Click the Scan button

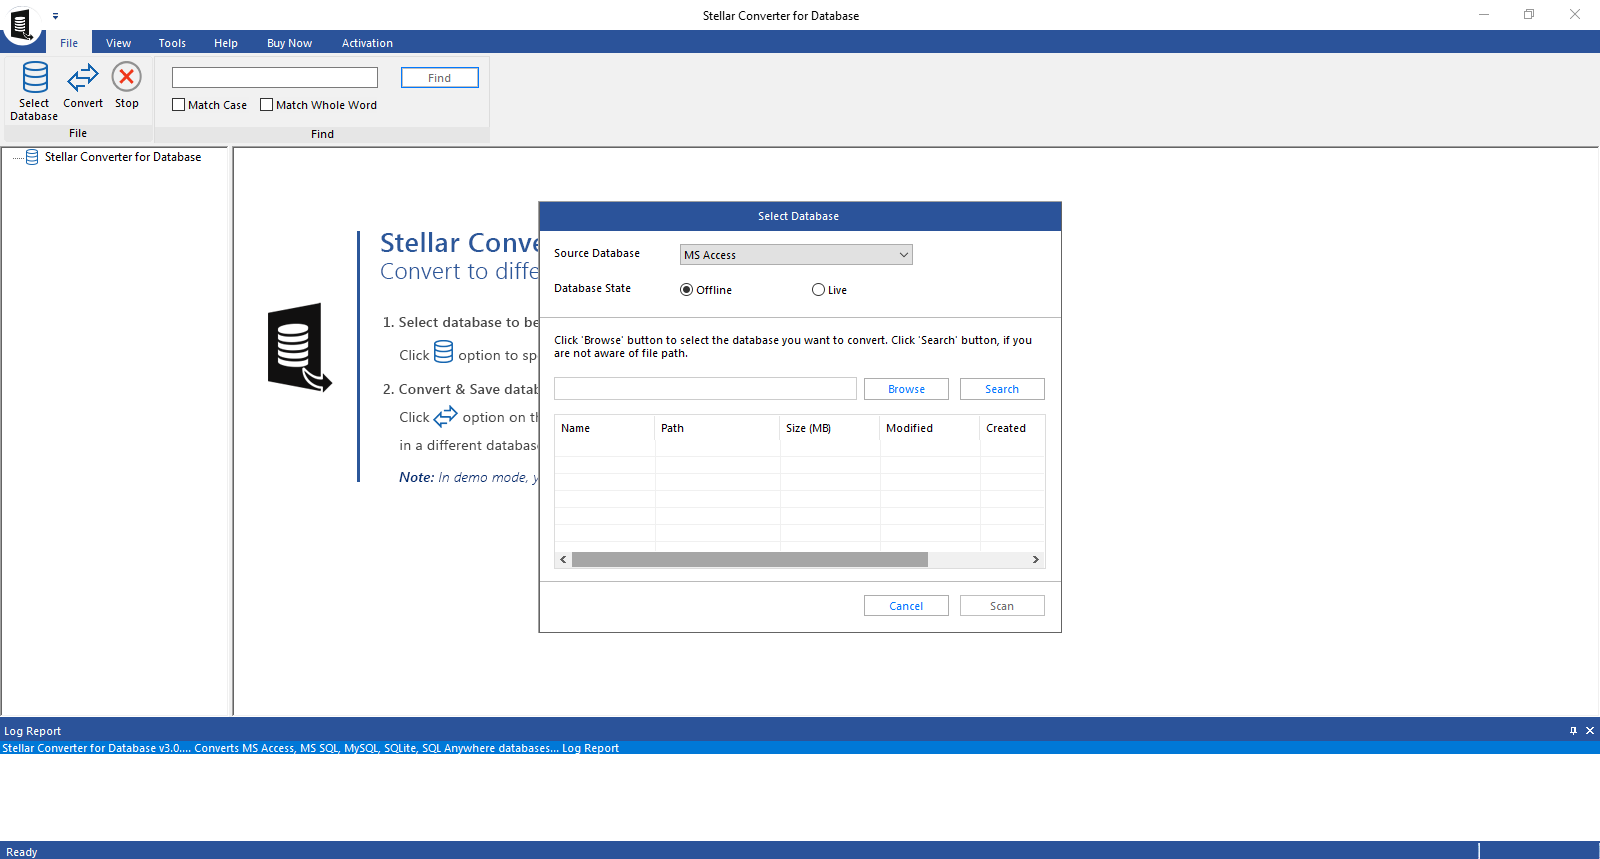point(1002,606)
